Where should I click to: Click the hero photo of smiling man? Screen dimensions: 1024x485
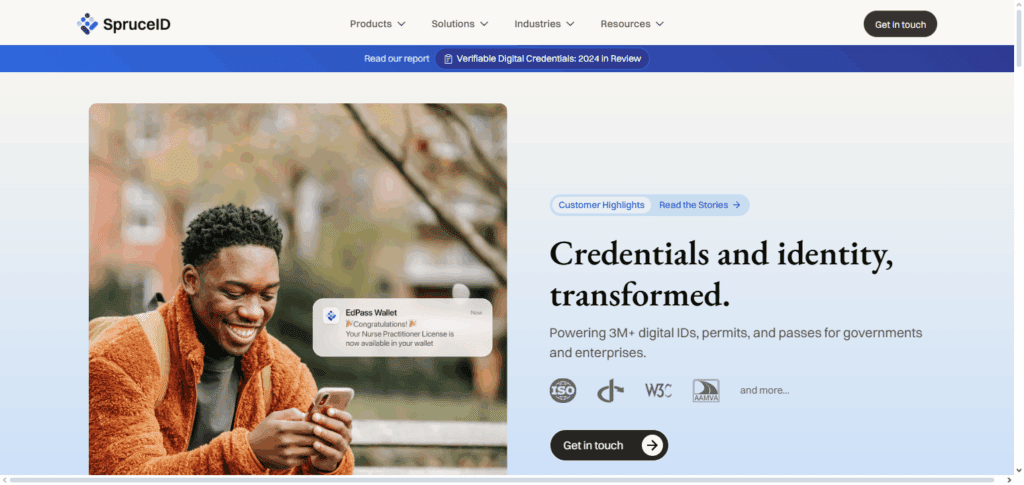[x=297, y=289]
